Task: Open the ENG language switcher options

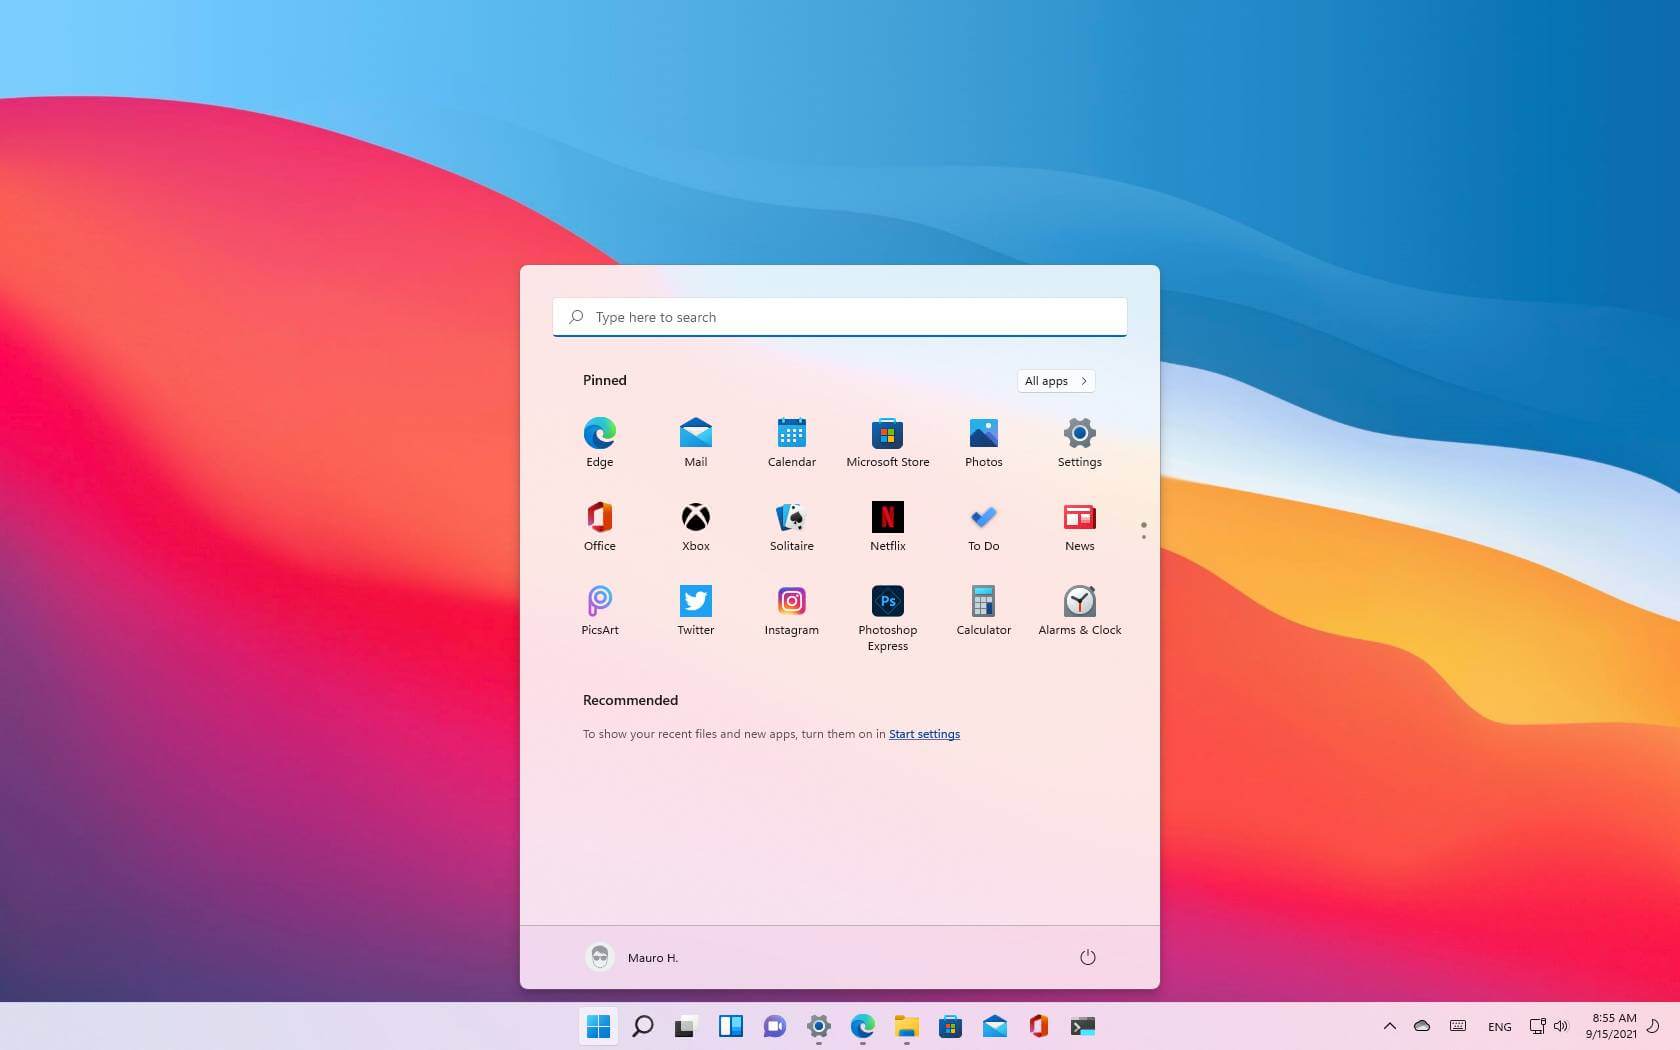Action: (x=1499, y=1026)
